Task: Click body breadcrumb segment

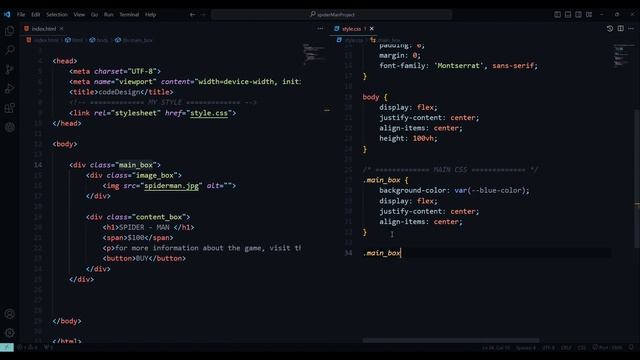Action: (x=99, y=40)
